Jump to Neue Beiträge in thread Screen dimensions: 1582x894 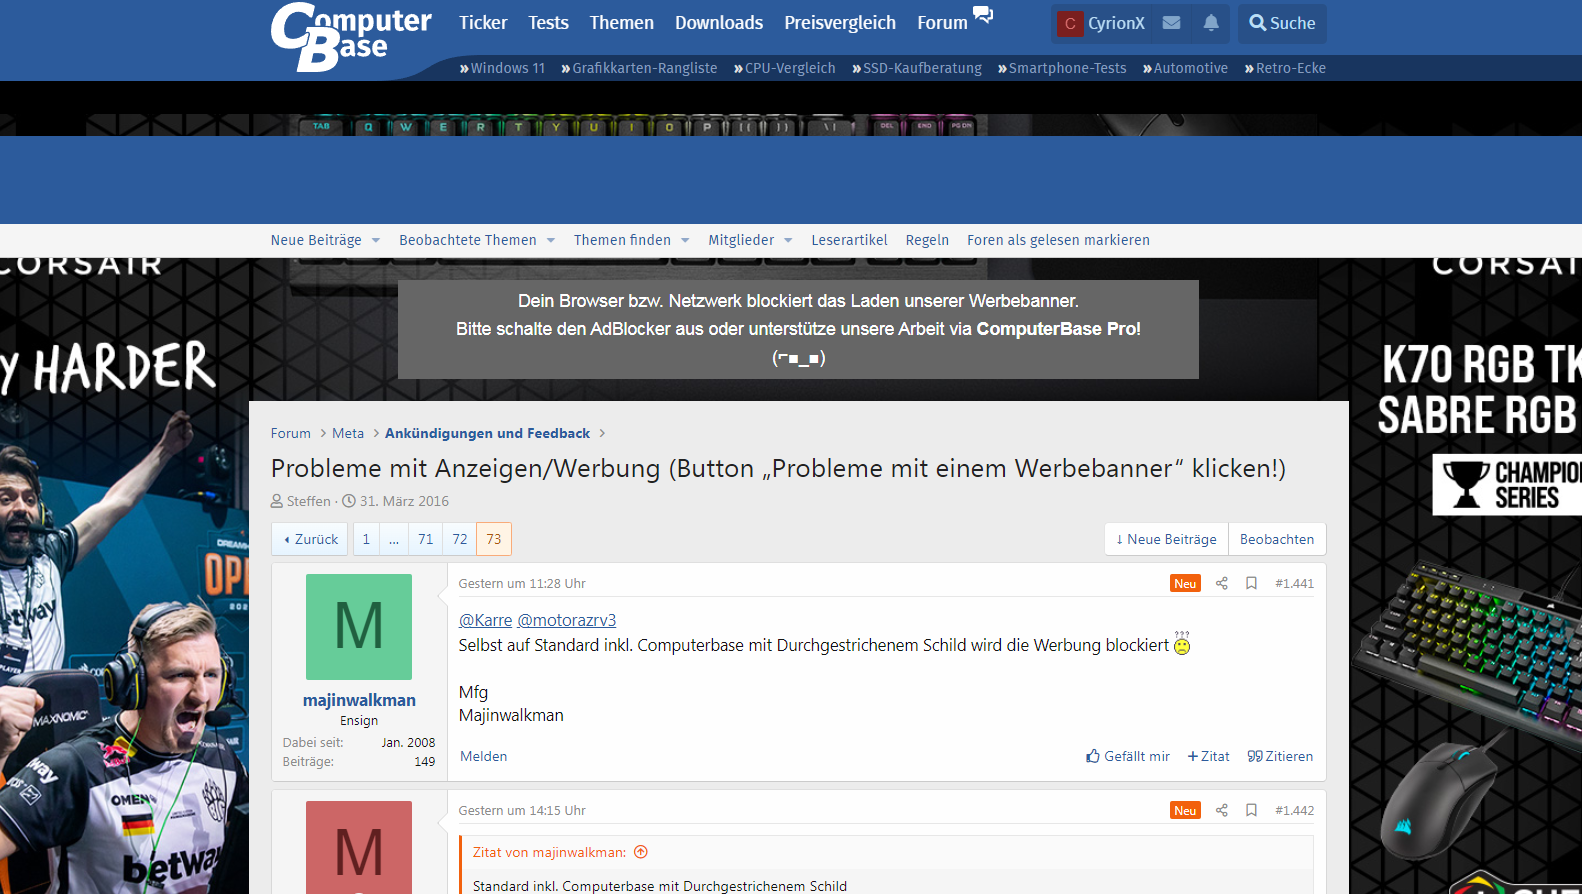coord(1166,539)
